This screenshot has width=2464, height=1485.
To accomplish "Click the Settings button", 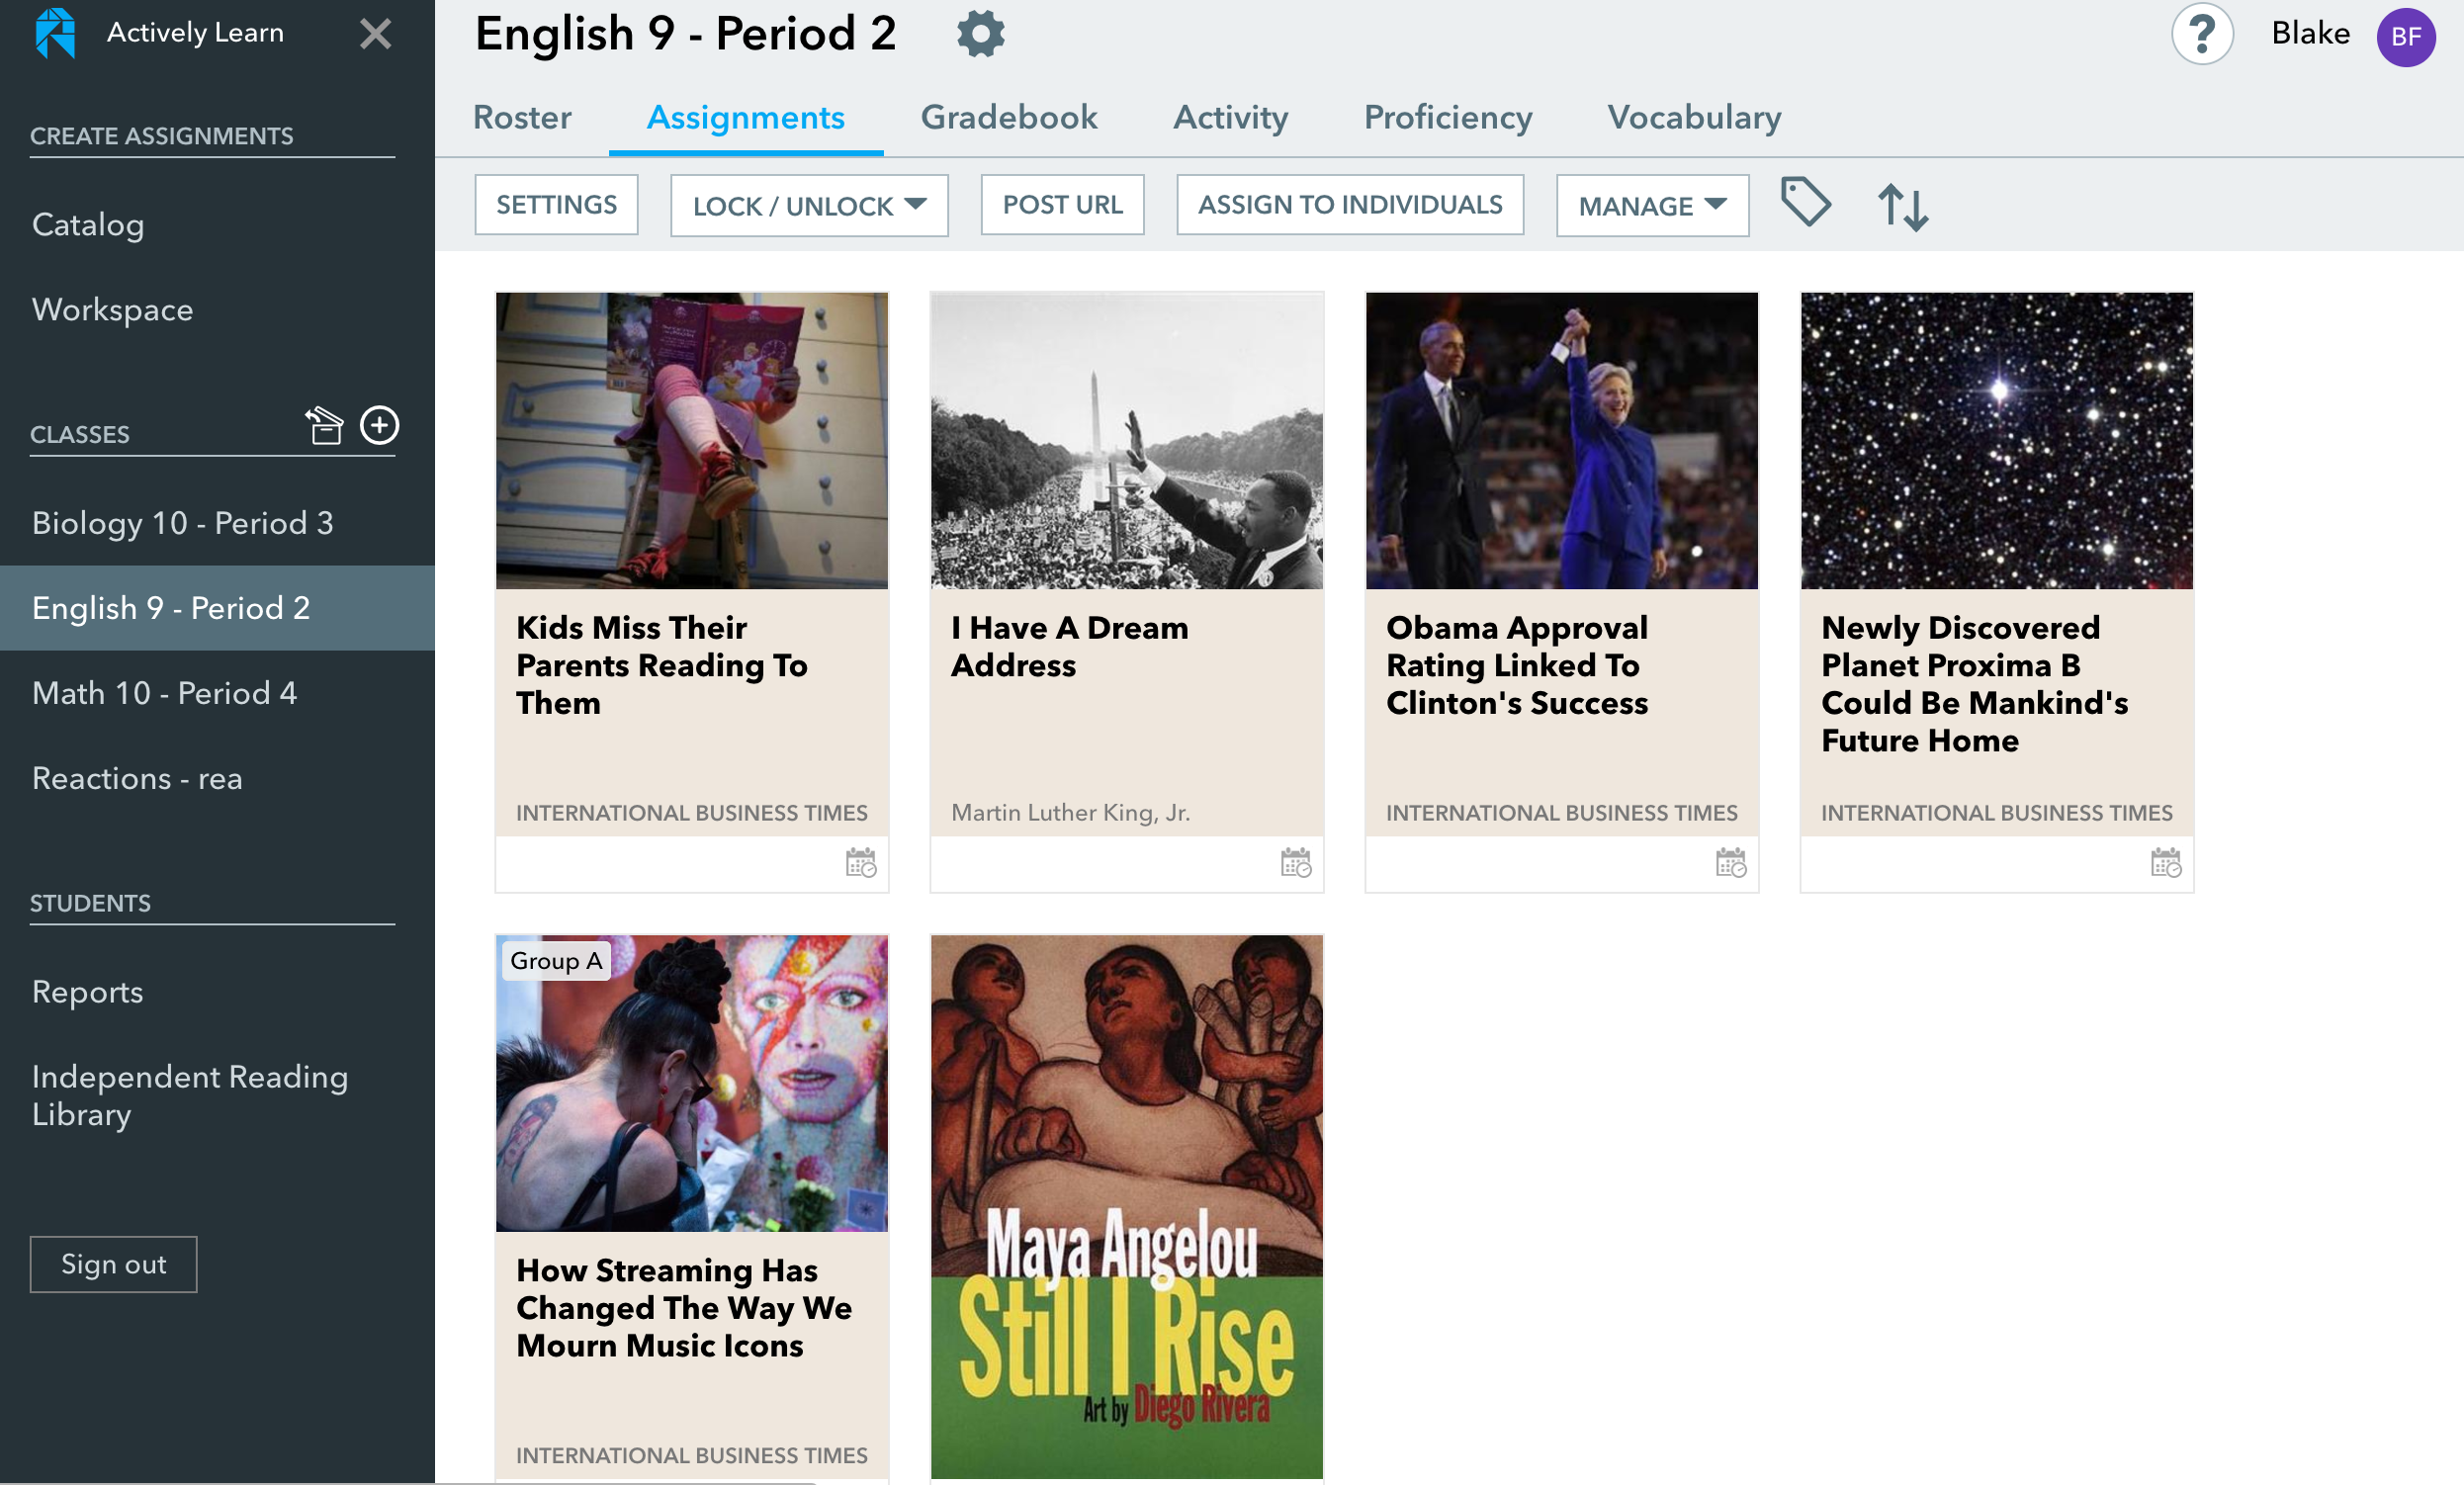I will coord(556,205).
